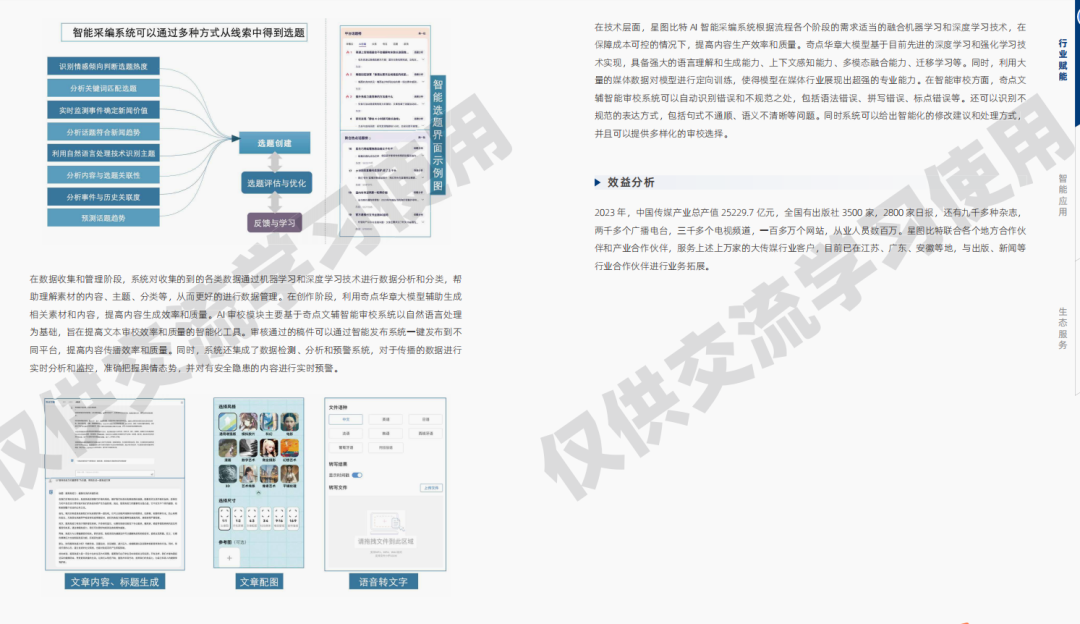
Task: Select the 16:9 image size option
Action: pyautogui.click(x=293, y=518)
